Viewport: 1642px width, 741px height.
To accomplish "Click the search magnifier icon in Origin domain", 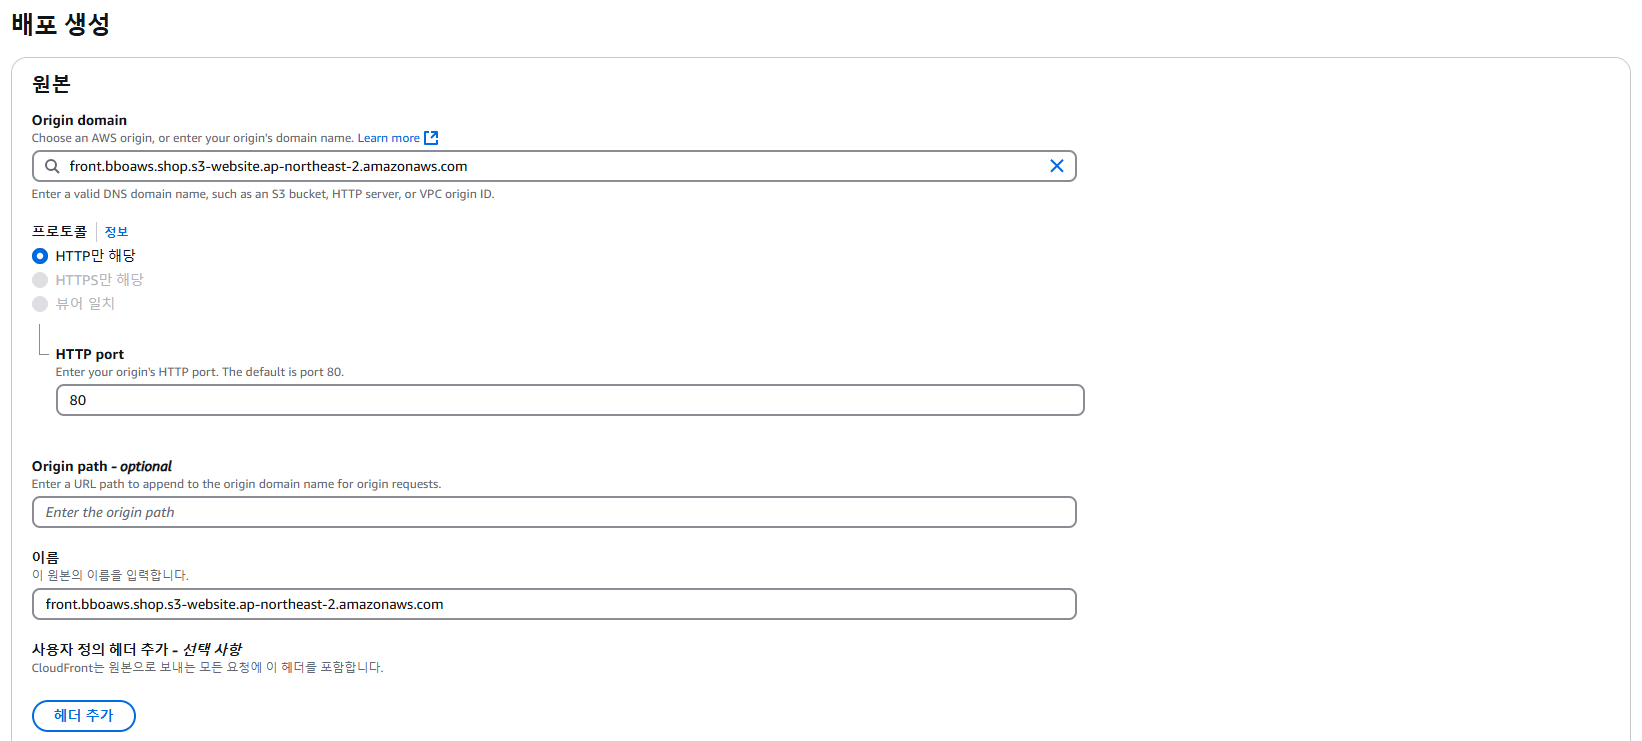I will (x=52, y=166).
